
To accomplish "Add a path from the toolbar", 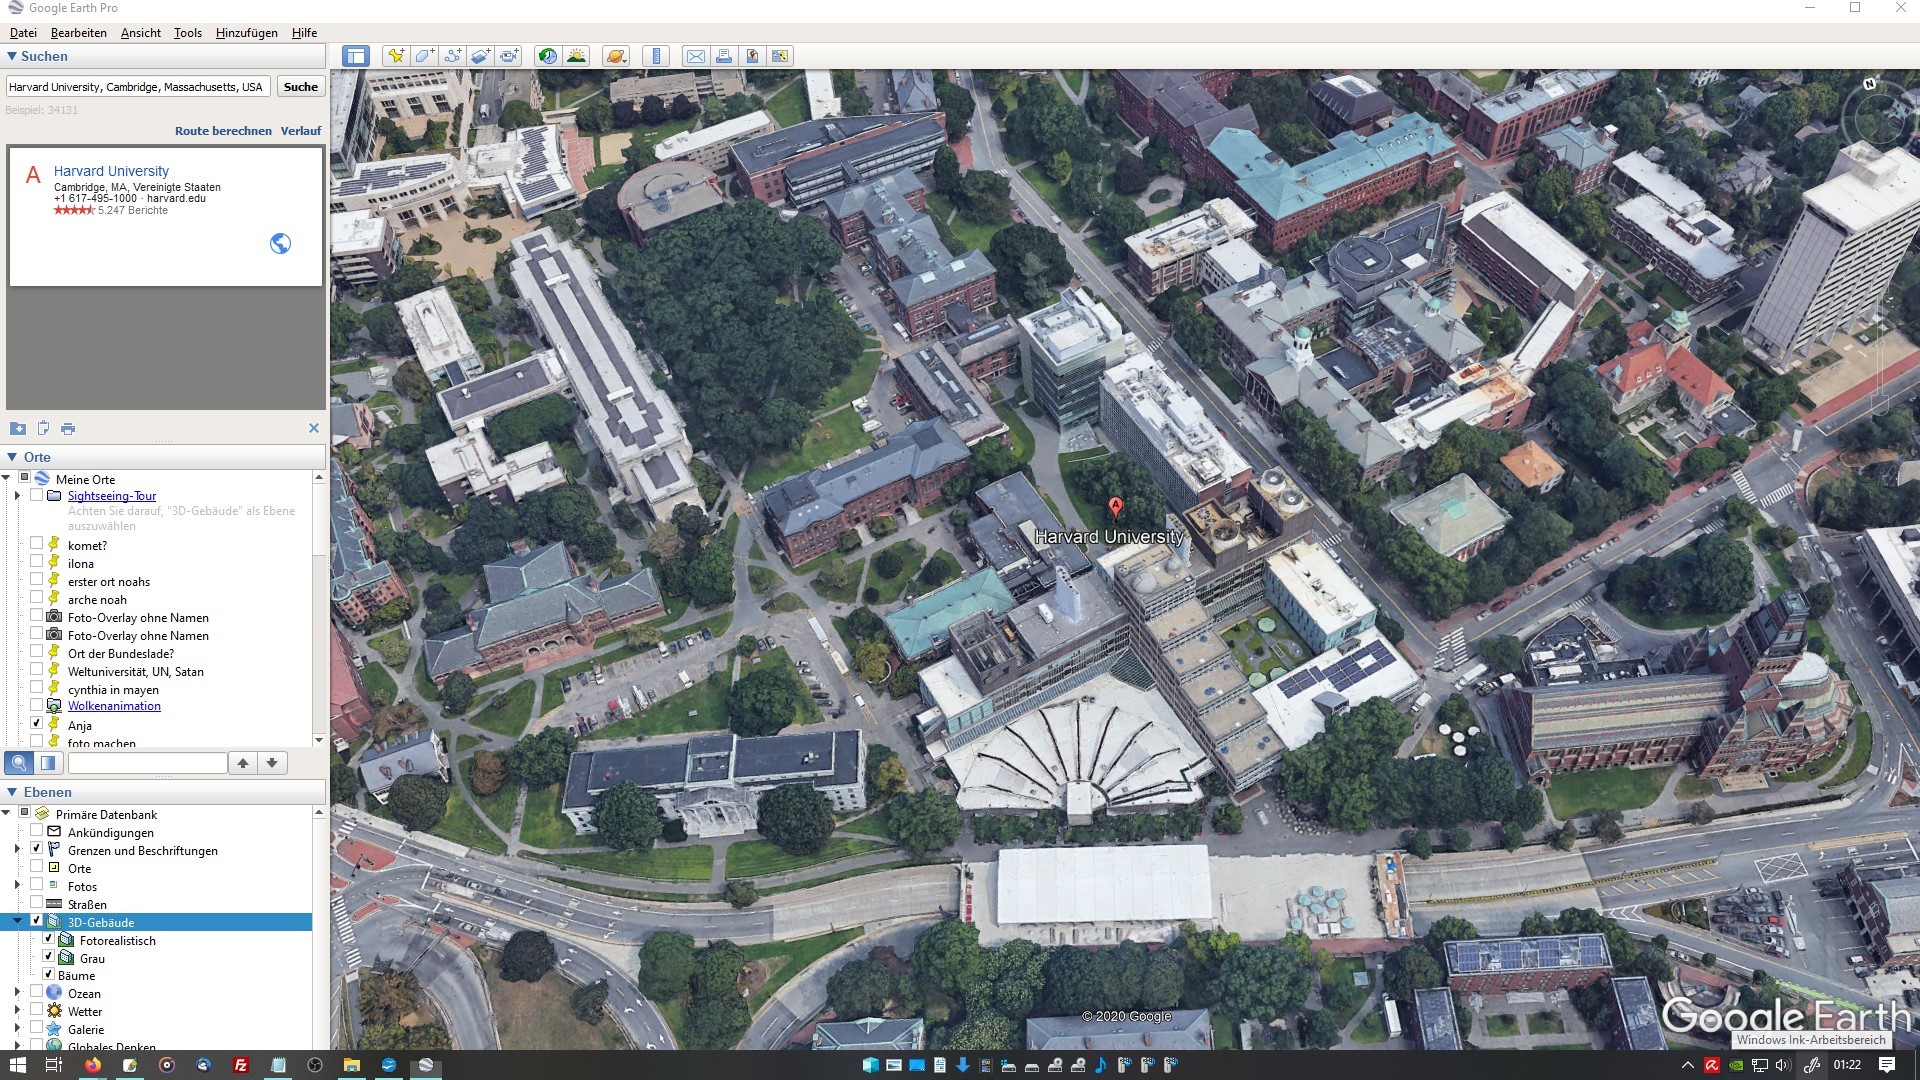I will [x=452, y=56].
